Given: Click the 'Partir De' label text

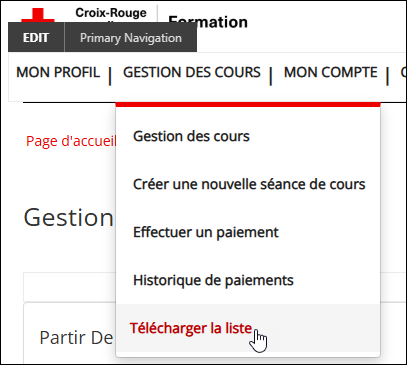Looking at the screenshot, I should click(x=76, y=338).
